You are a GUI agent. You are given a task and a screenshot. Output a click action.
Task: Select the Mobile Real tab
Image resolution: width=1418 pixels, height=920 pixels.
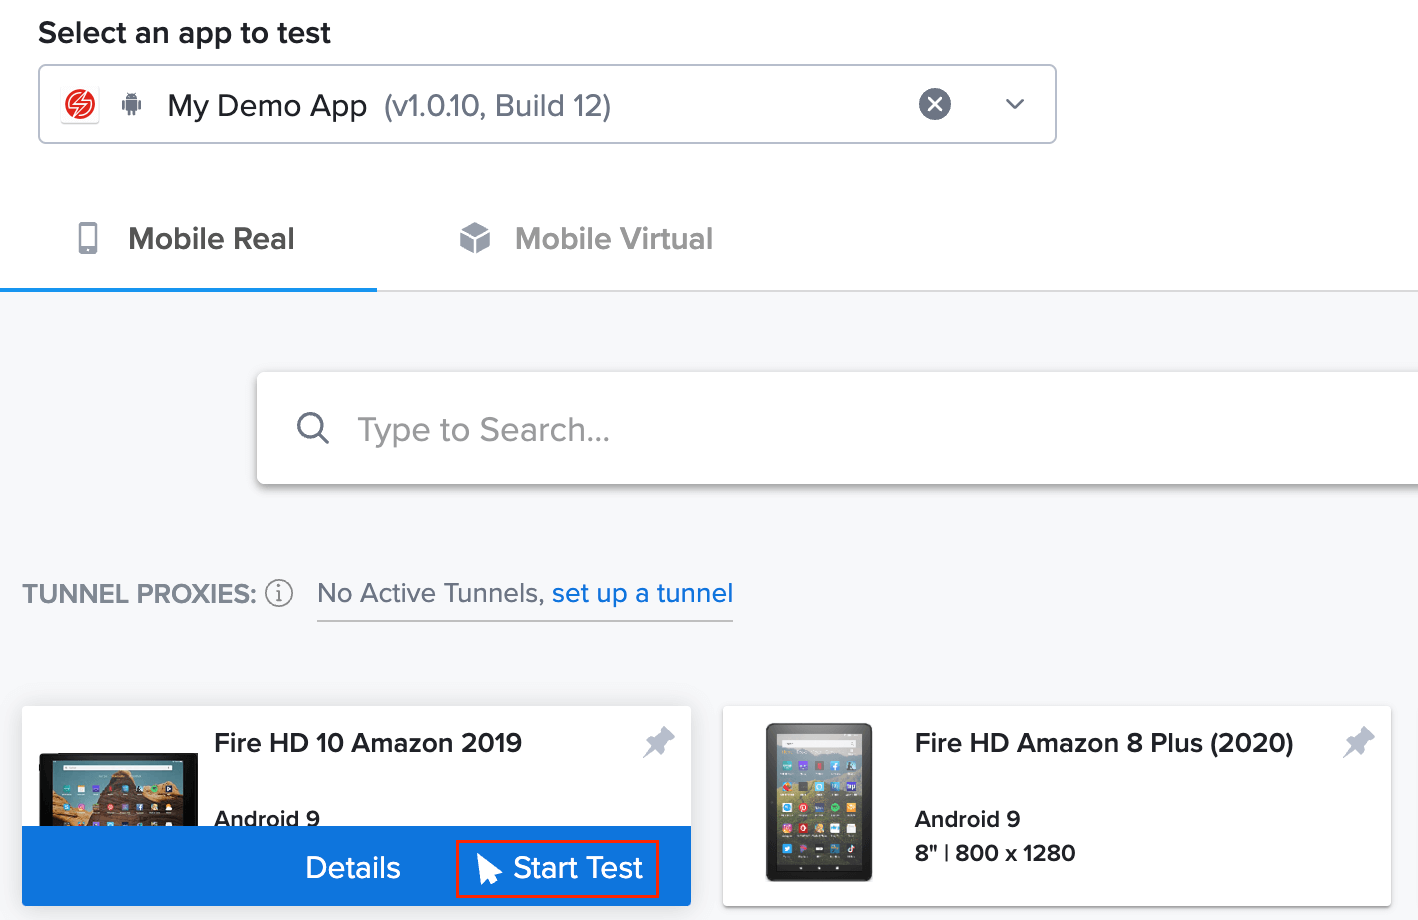pos(210,237)
